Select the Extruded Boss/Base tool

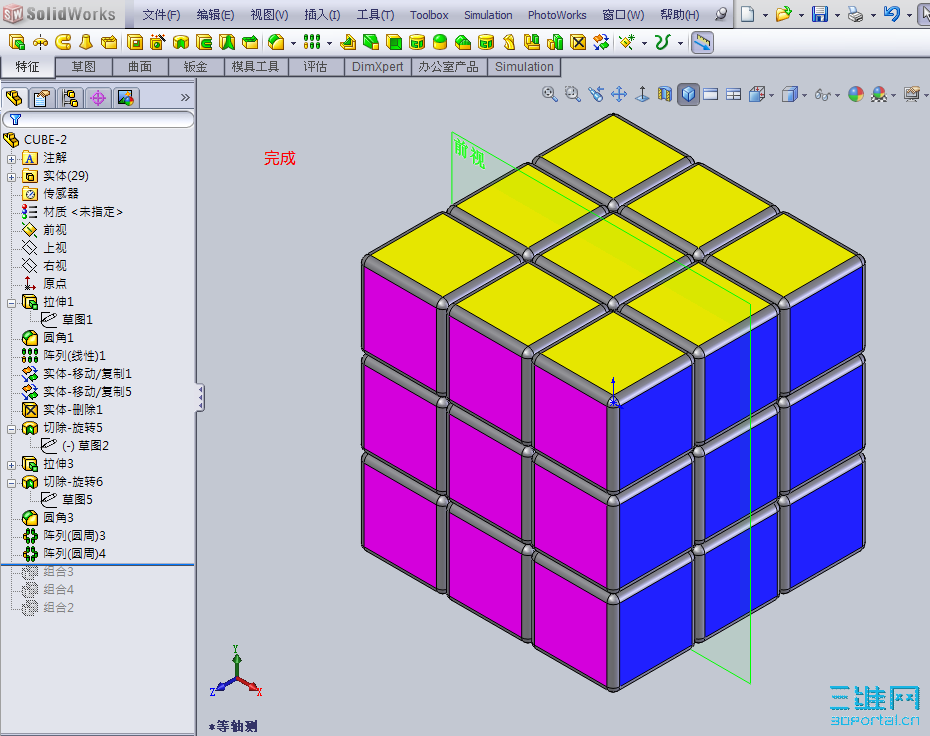(x=17, y=42)
